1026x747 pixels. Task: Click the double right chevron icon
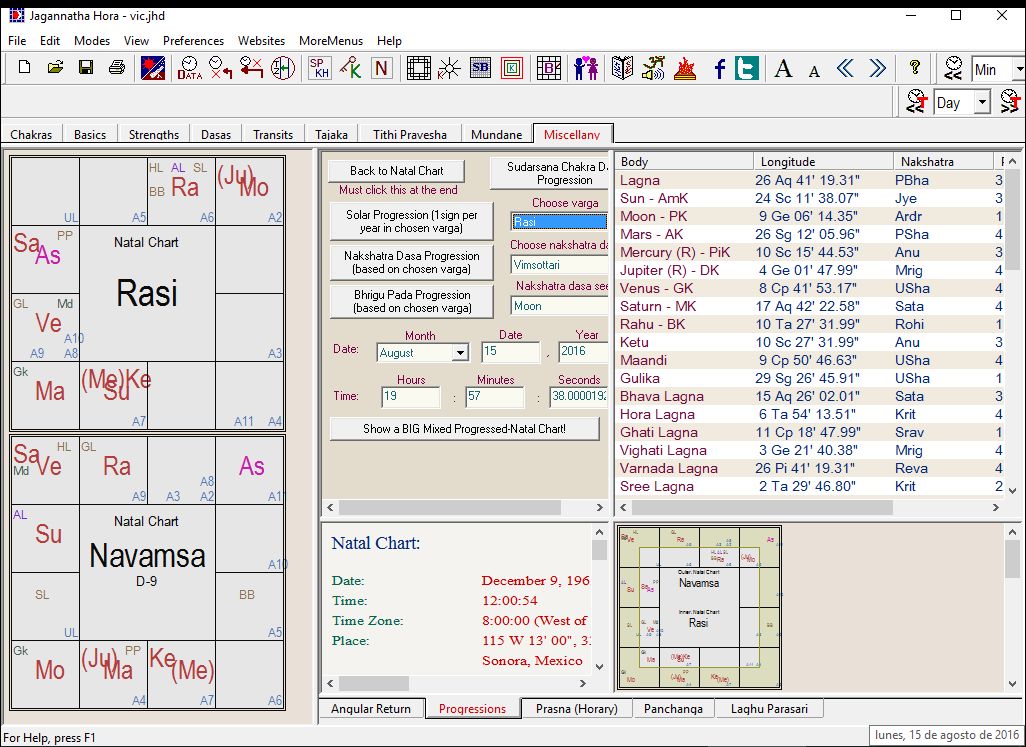click(x=877, y=67)
